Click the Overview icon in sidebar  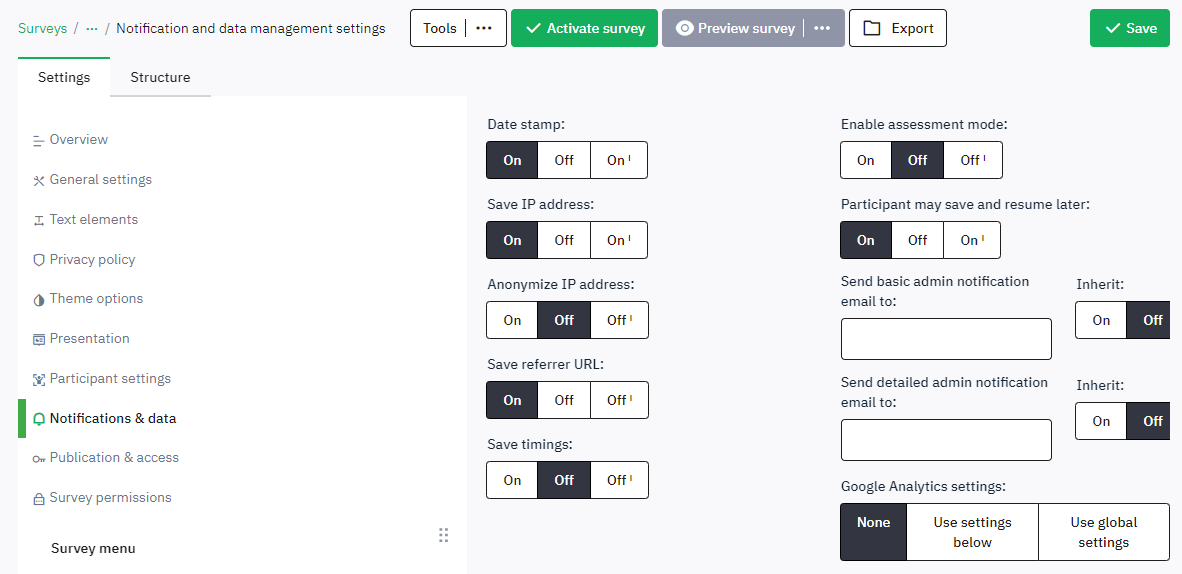tap(39, 140)
